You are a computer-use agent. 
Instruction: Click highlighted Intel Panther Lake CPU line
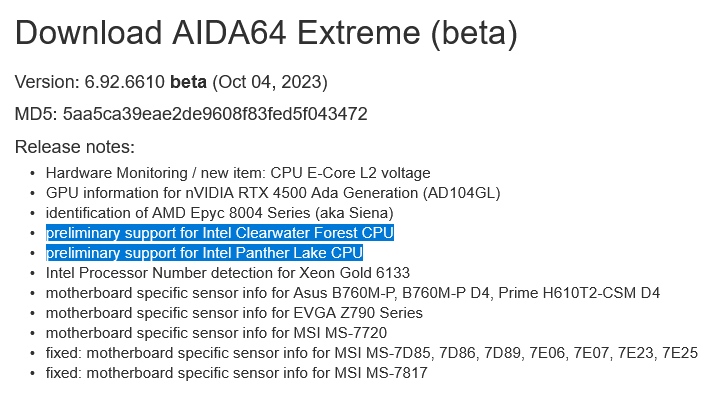[204, 253]
